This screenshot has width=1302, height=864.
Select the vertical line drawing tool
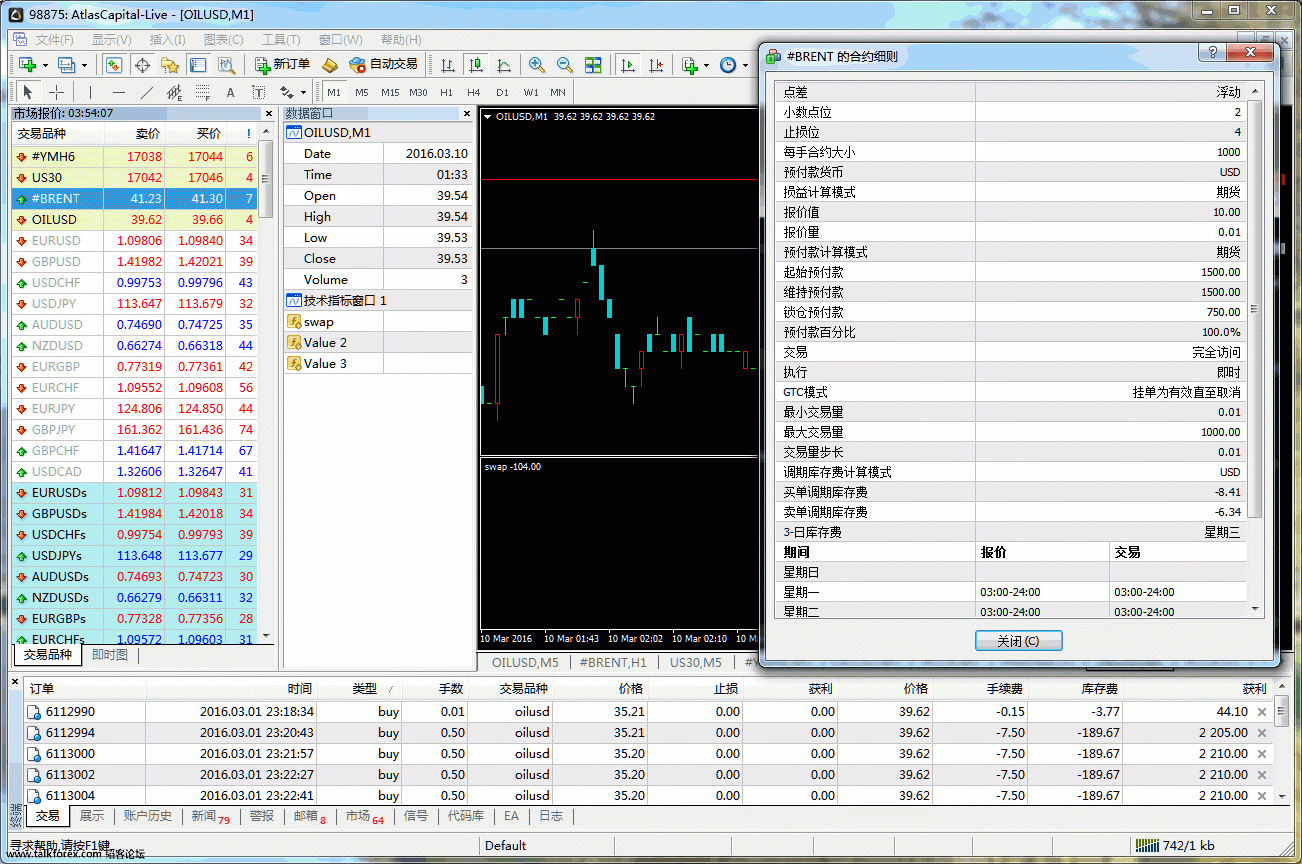[x=91, y=92]
